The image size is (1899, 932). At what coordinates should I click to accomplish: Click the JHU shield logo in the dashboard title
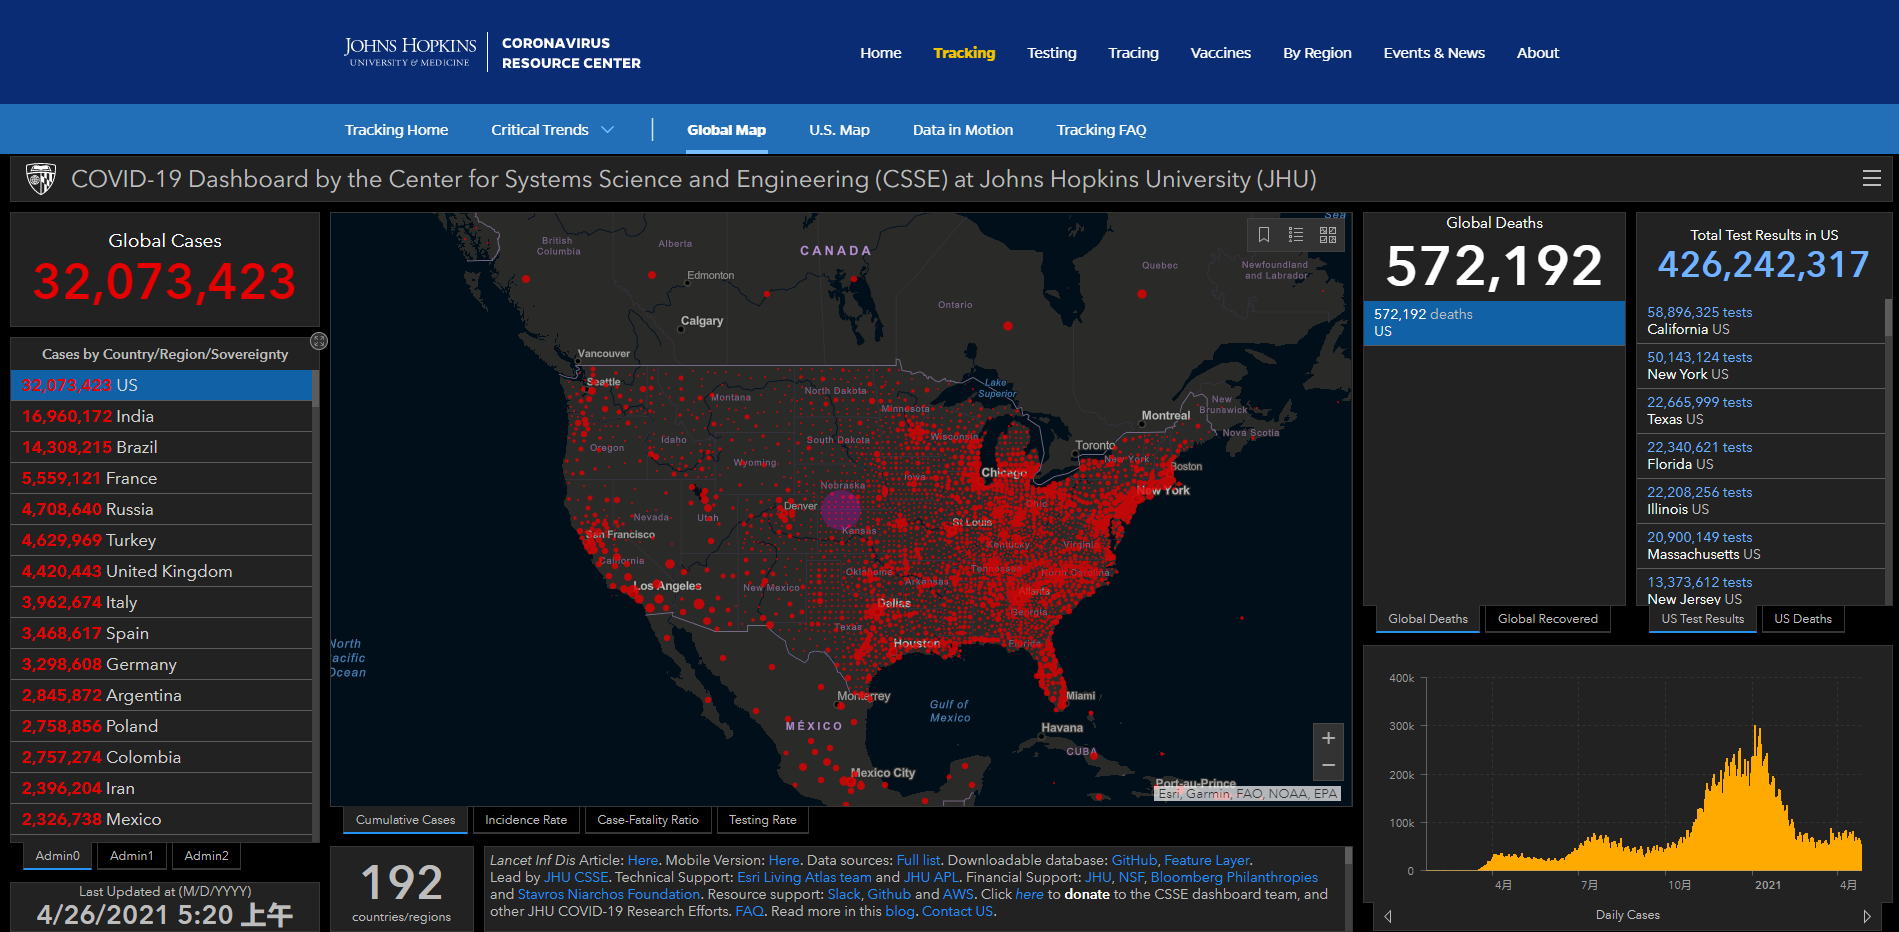pyautogui.click(x=41, y=179)
